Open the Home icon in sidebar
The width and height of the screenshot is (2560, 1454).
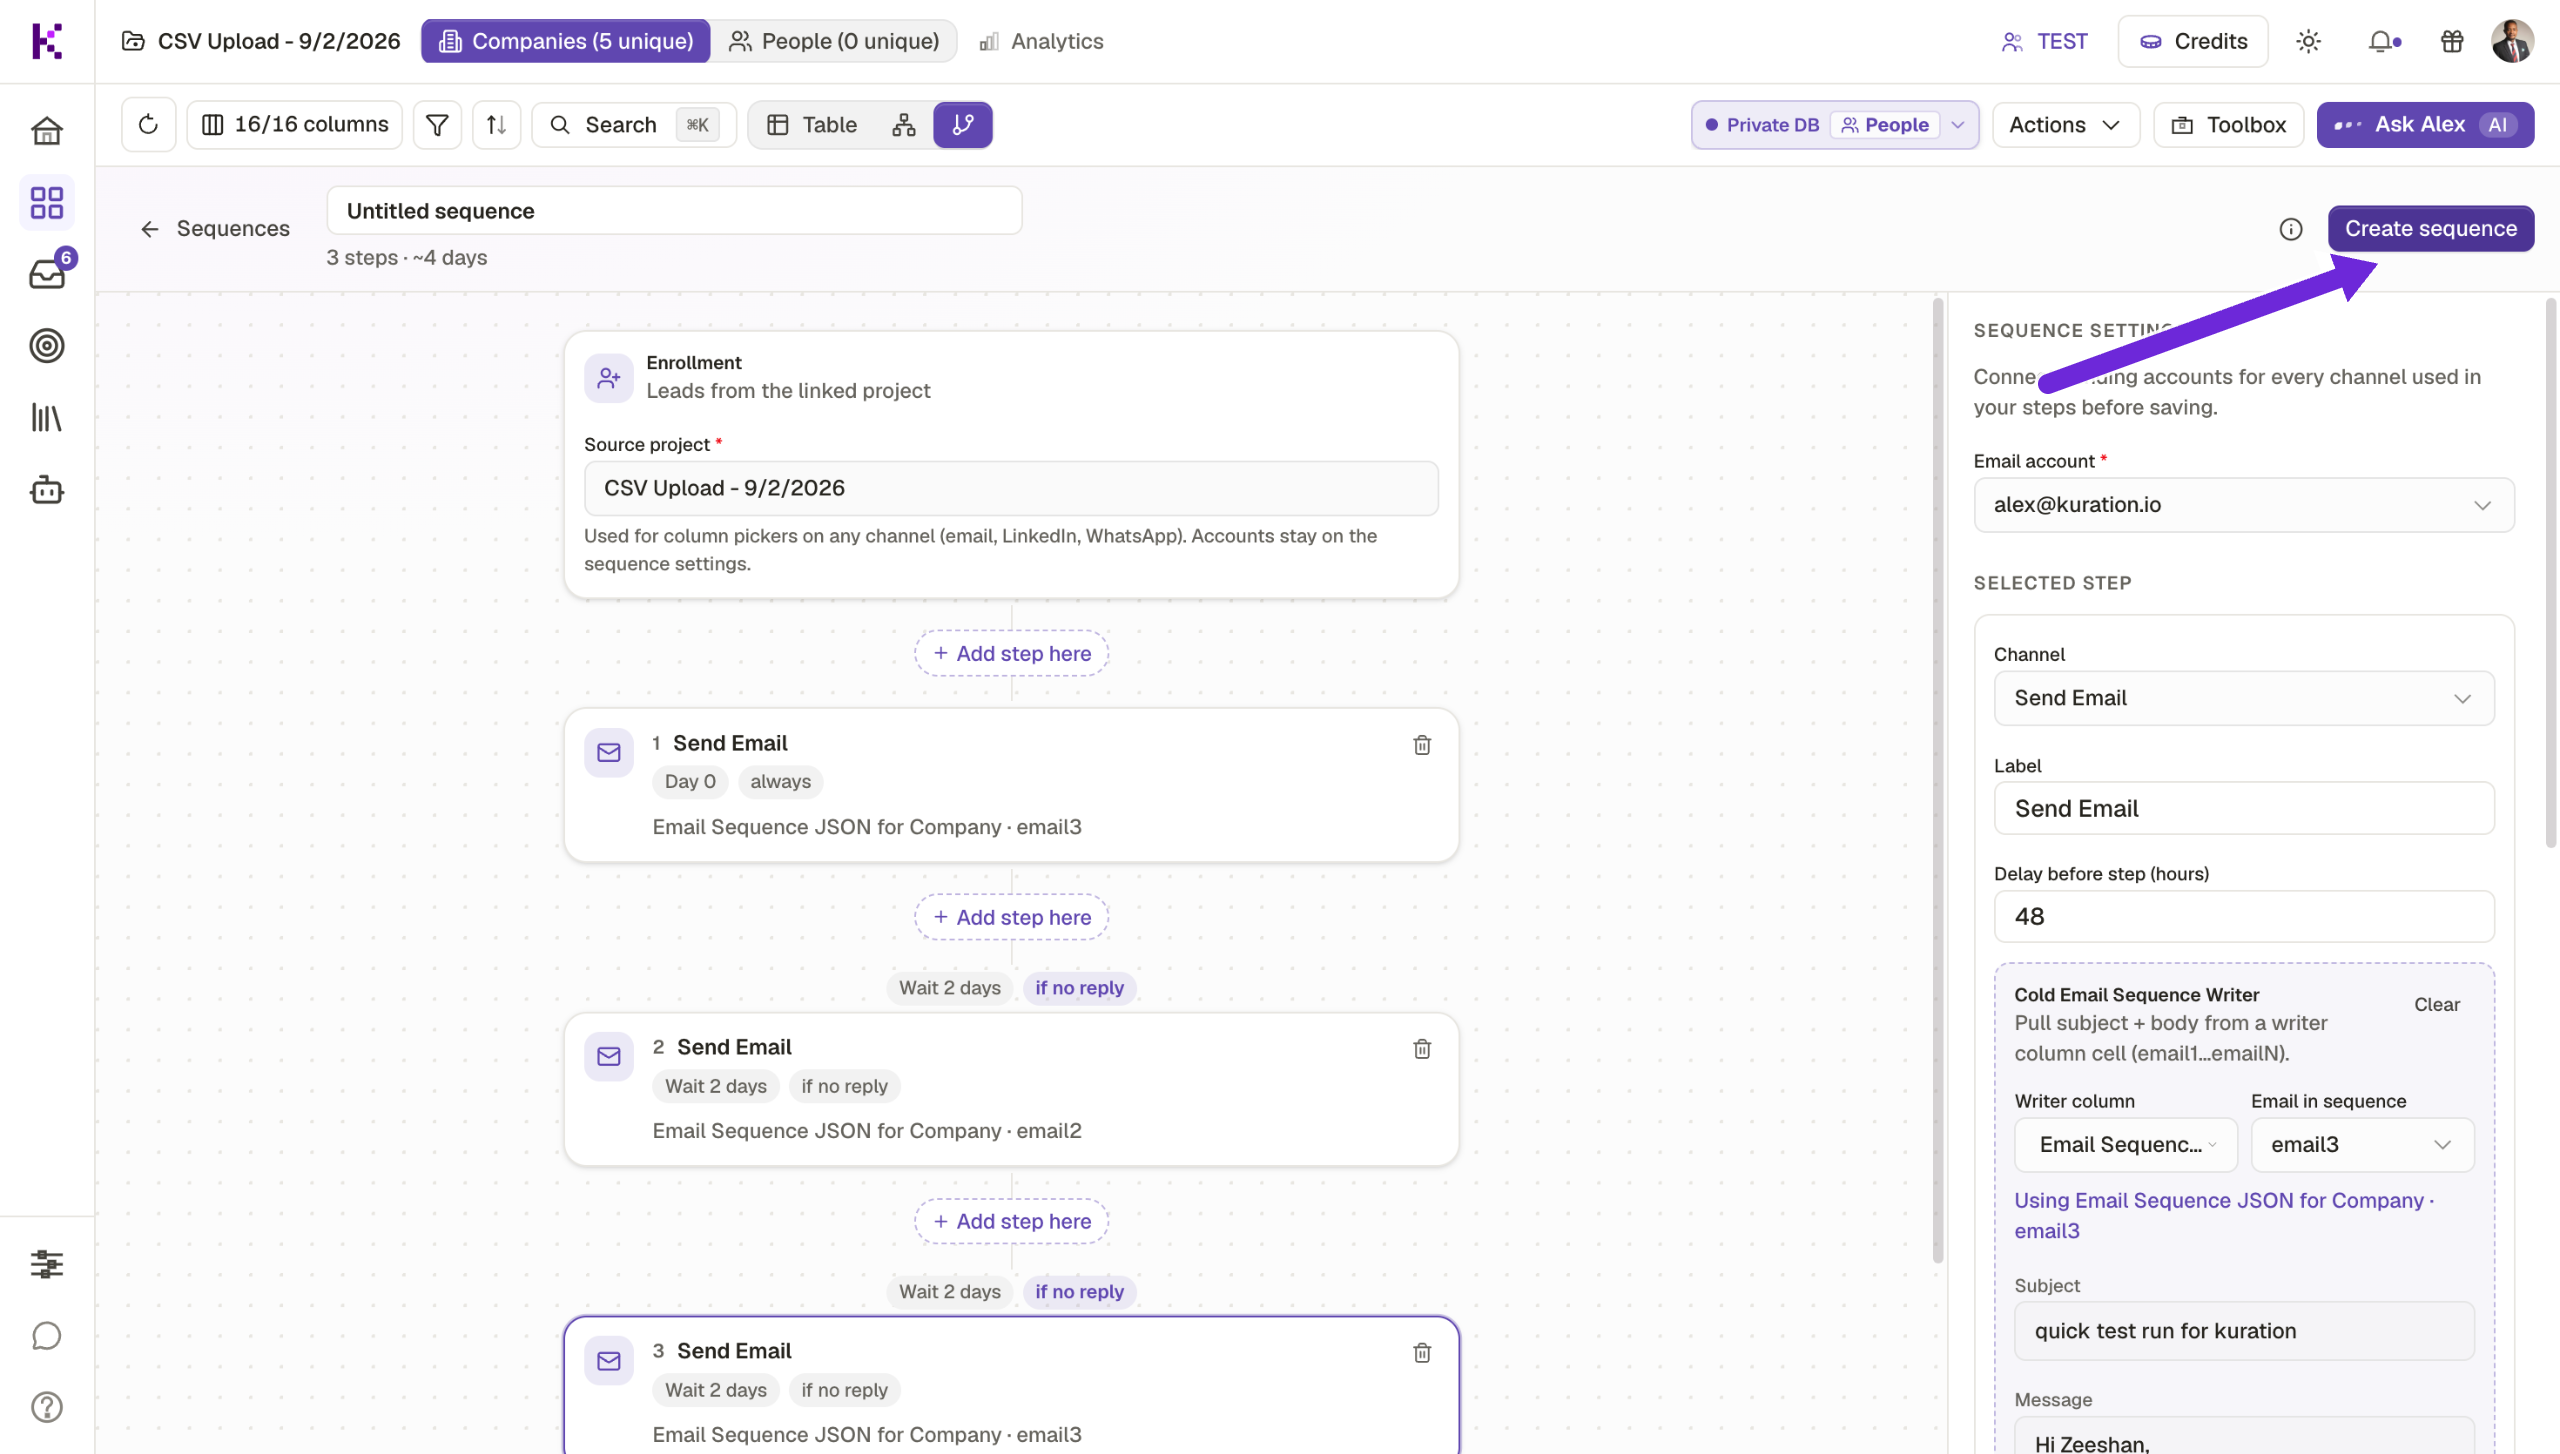pos(46,131)
